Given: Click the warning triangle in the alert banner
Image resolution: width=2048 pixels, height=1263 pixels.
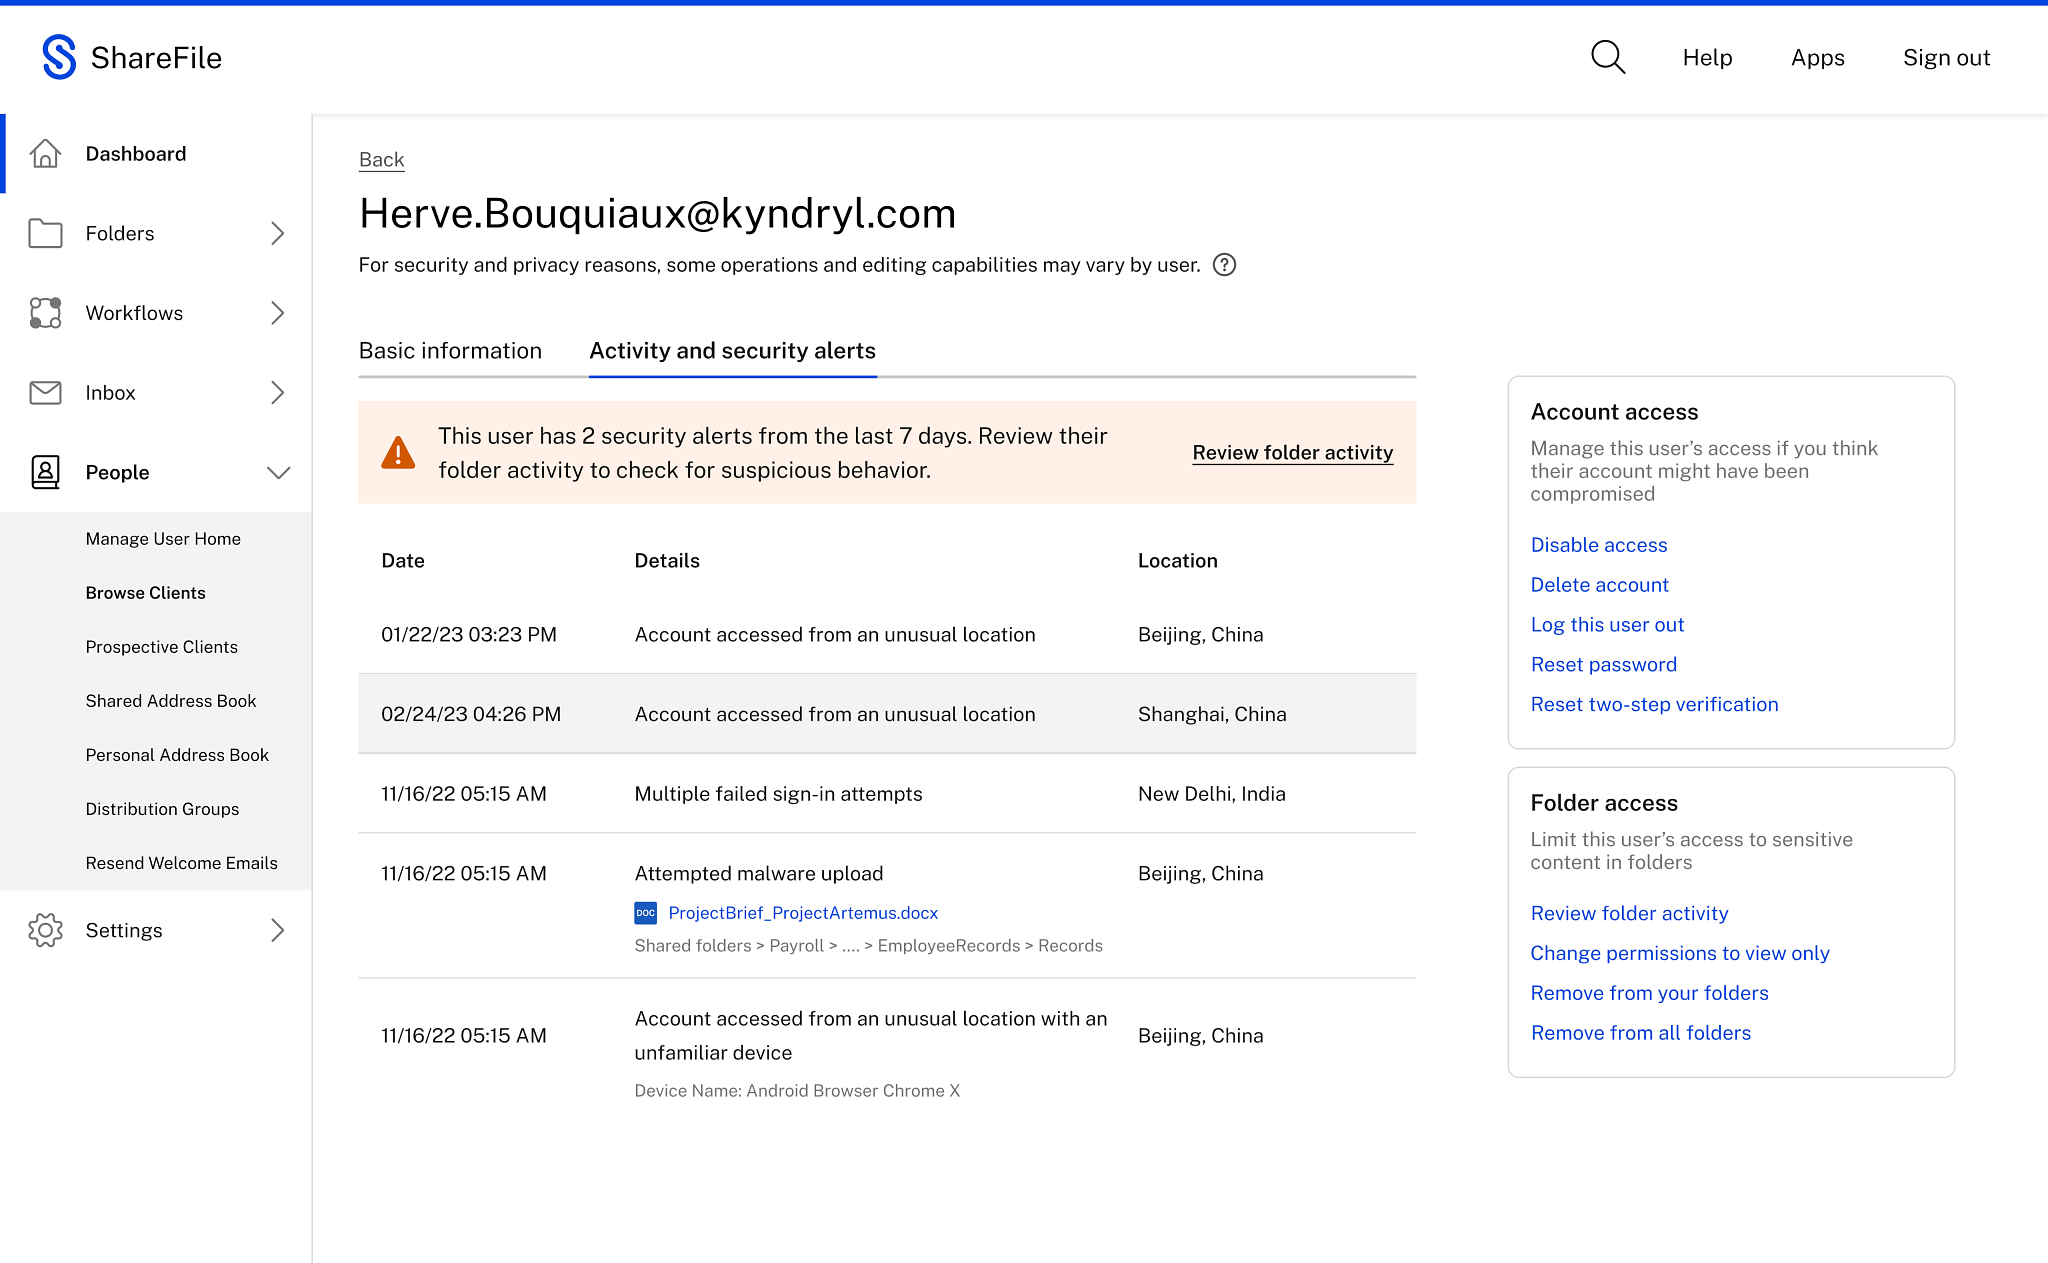Looking at the screenshot, I should click(399, 452).
